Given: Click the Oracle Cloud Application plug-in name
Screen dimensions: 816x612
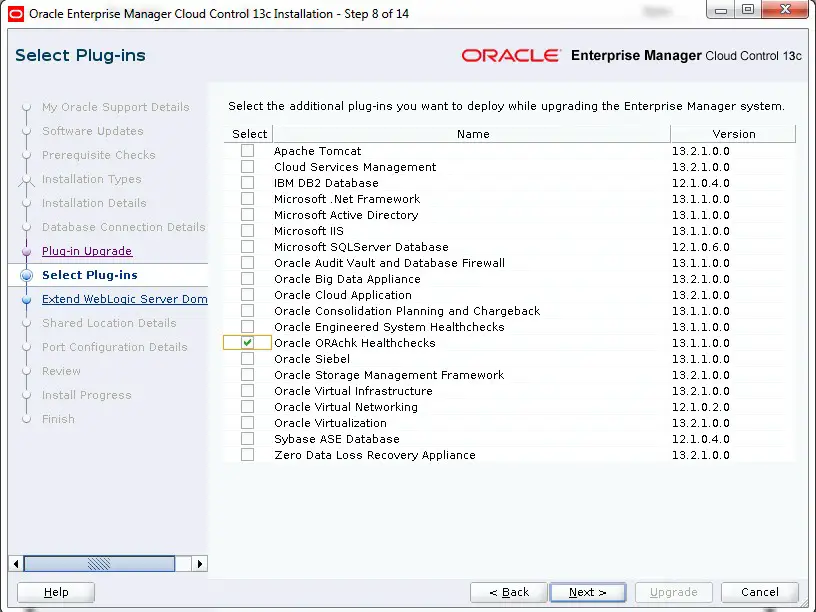Looking at the screenshot, I should [343, 295].
